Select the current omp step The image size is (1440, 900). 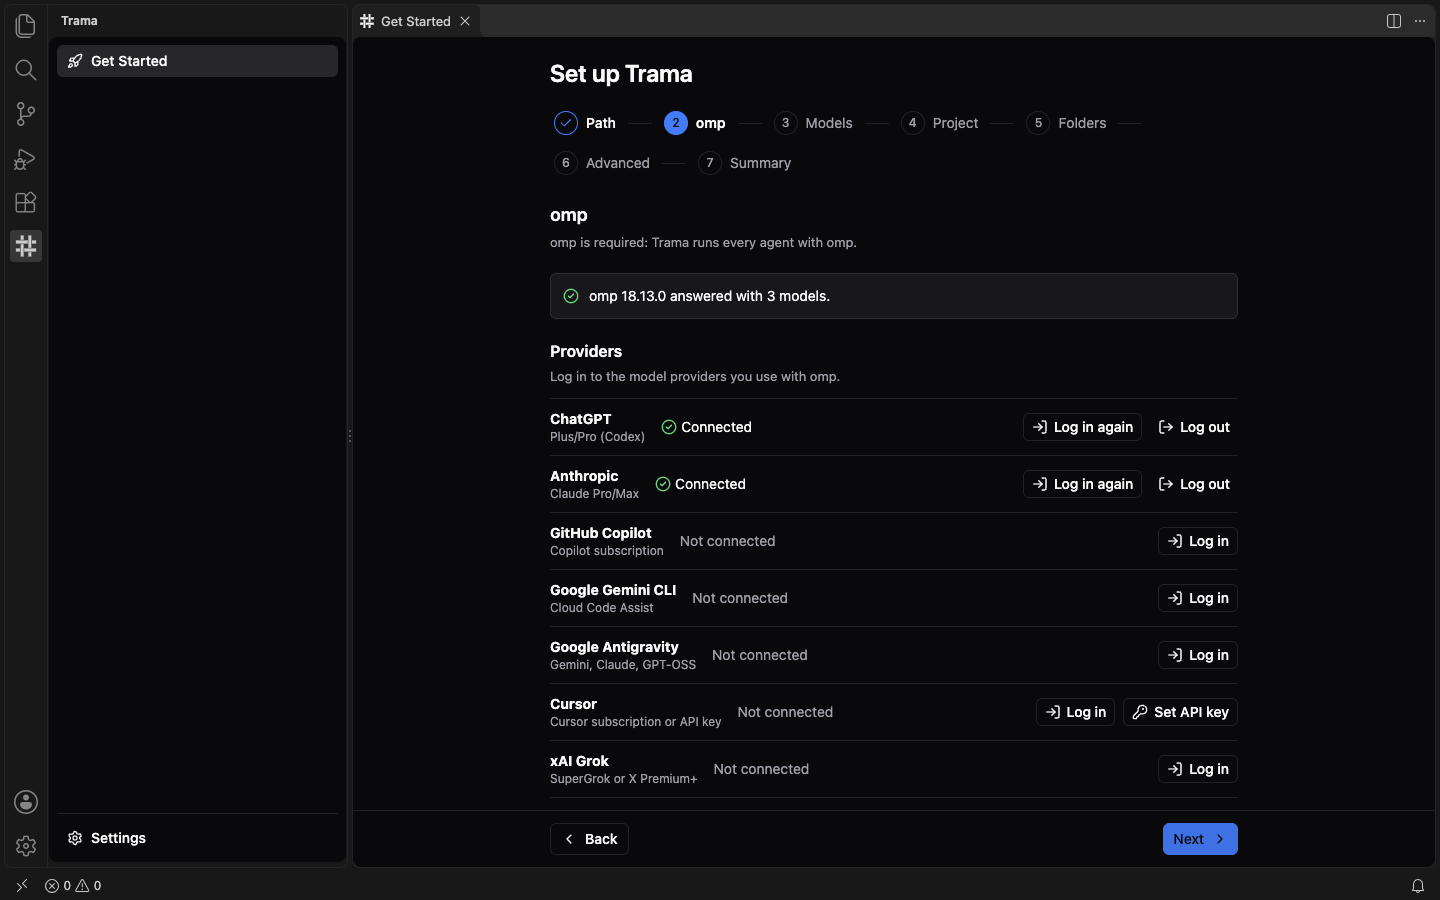(695, 123)
